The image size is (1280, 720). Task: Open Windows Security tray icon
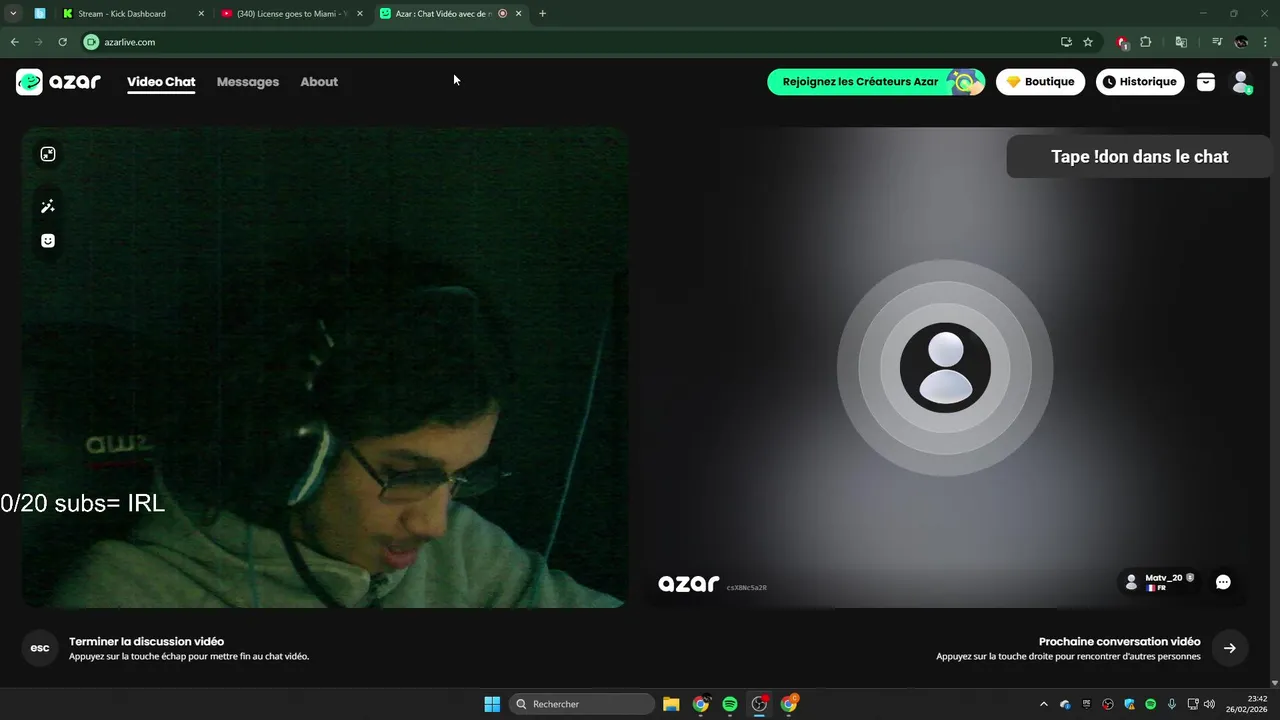pyautogui.click(x=1129, y=704)
